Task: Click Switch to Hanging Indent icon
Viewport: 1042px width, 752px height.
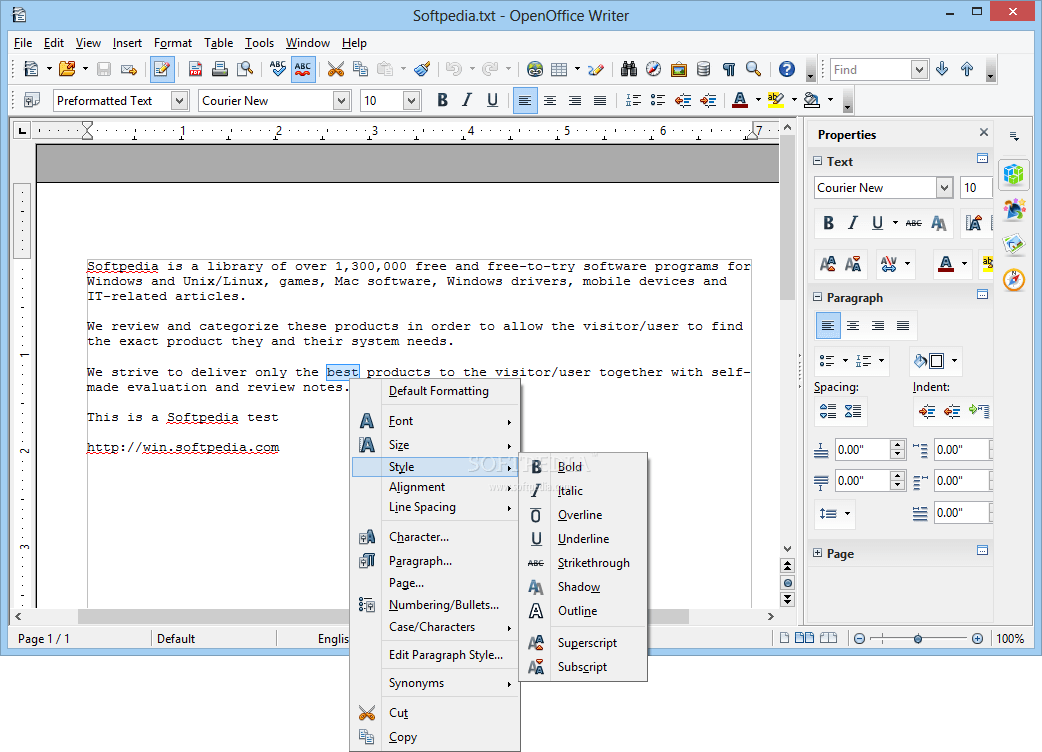Action: tap(979, 411)
